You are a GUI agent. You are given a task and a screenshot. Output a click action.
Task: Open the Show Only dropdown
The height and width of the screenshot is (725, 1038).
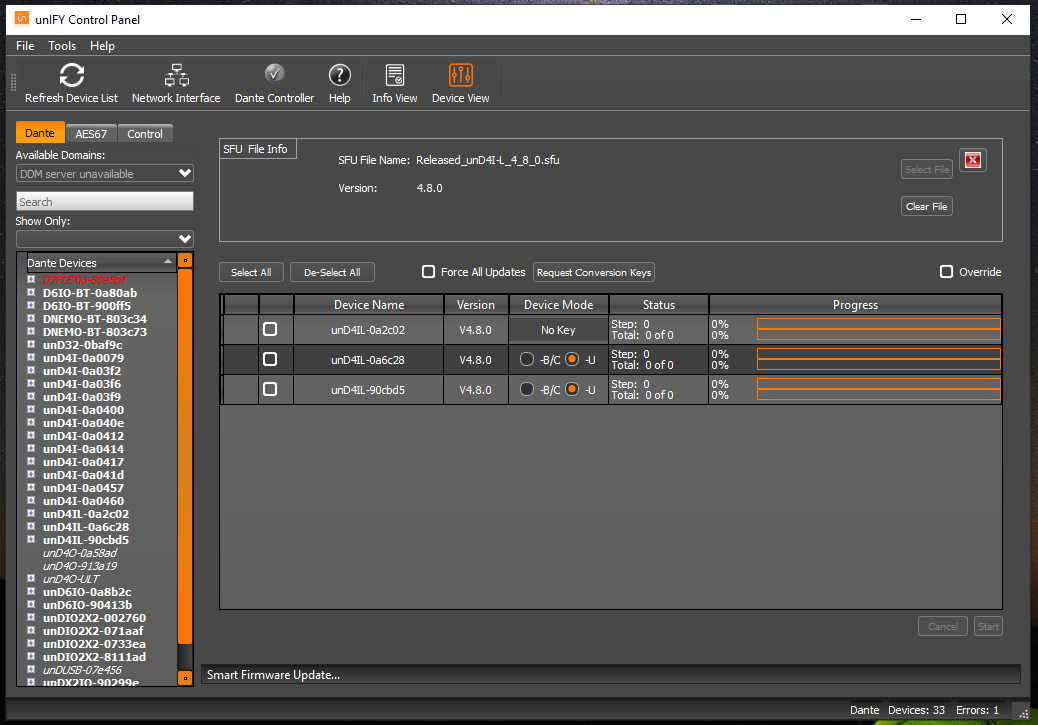click(x=105, y=239)
